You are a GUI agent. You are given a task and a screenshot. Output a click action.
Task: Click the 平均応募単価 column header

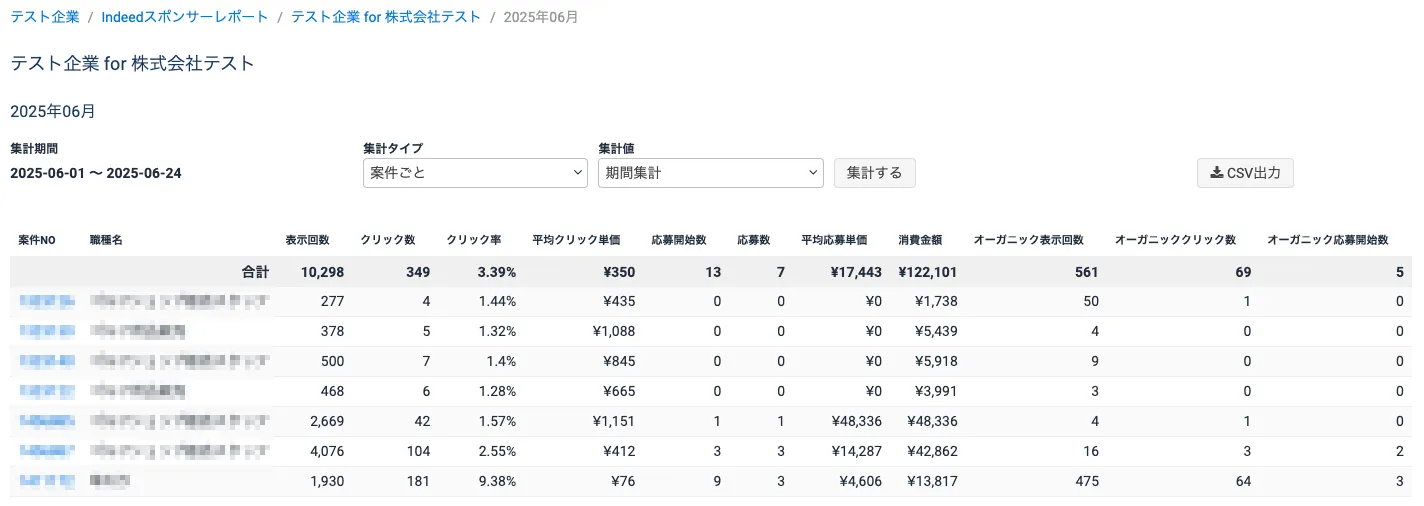click(834, 241)
